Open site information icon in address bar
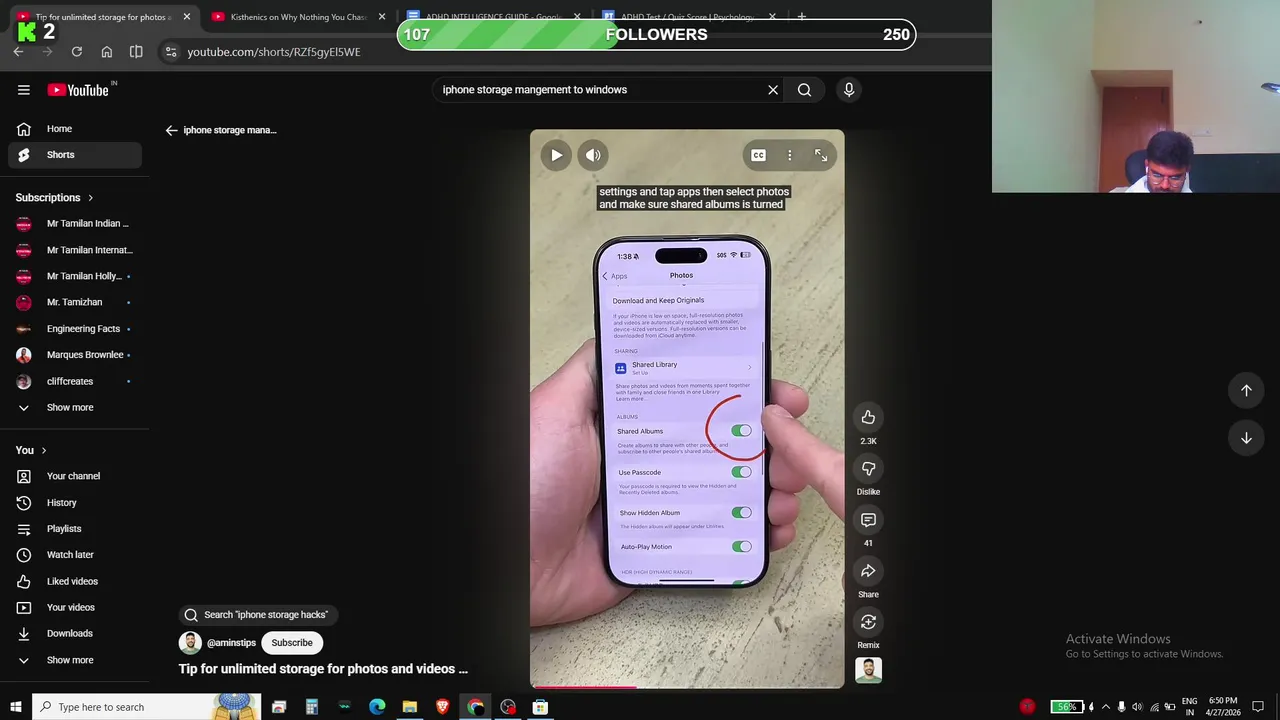1280x720 pixels. [x=171, y=52]
